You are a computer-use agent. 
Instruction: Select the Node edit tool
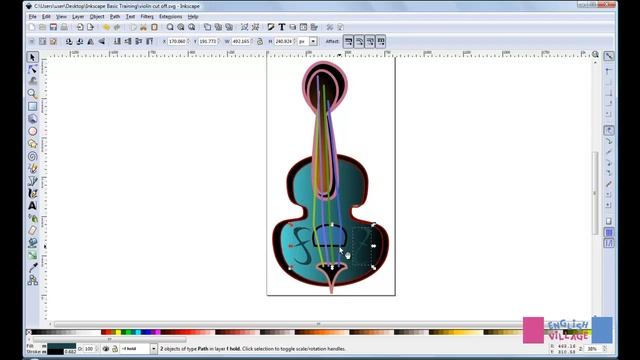(x=33, y=69)
